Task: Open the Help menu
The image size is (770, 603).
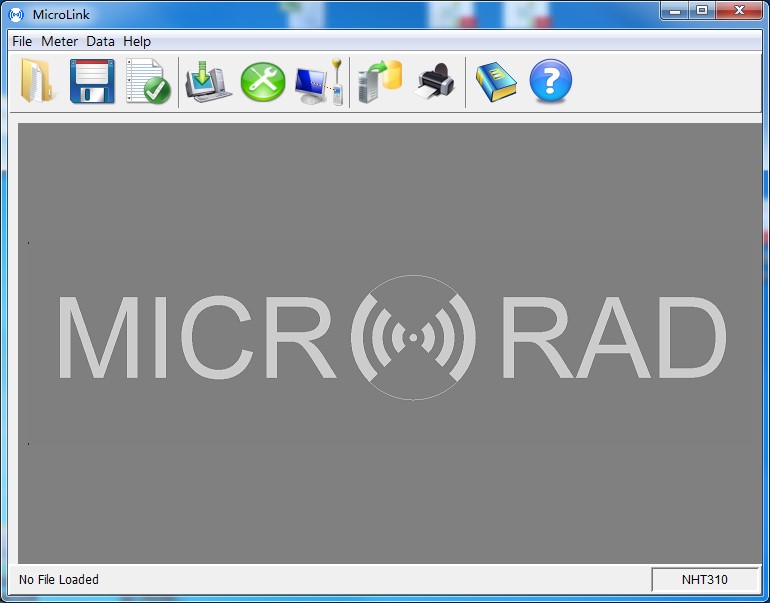Action: [x=137, y=41]
